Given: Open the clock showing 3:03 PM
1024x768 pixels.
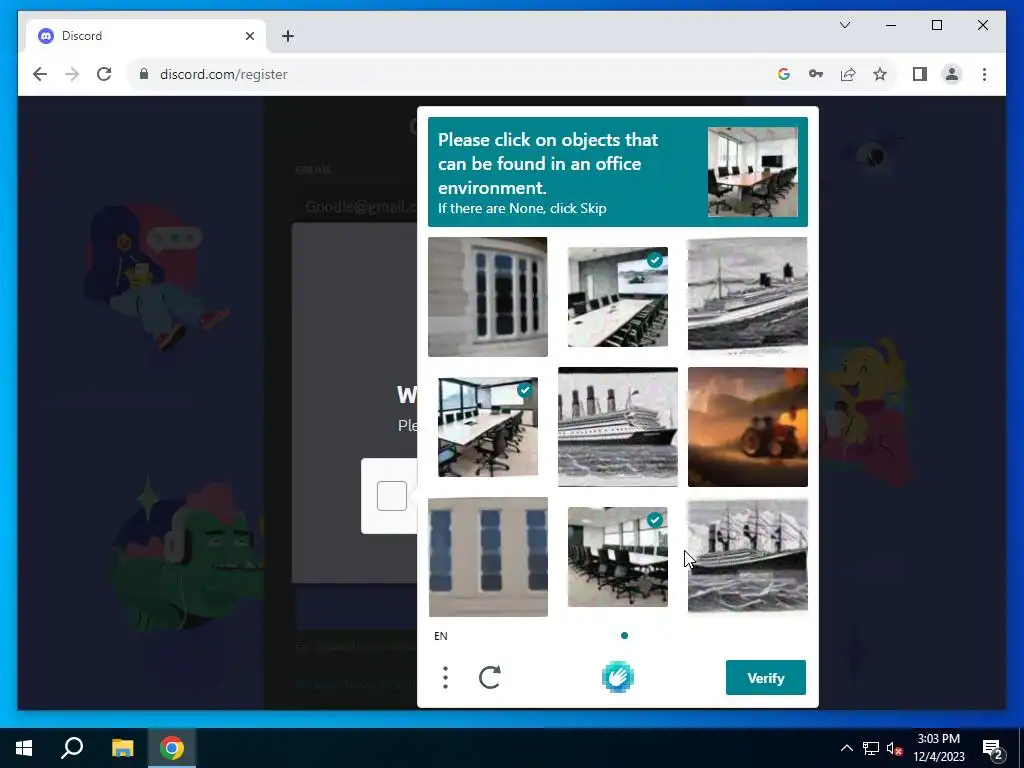Looking at the screenshot, I should [938, 748].
